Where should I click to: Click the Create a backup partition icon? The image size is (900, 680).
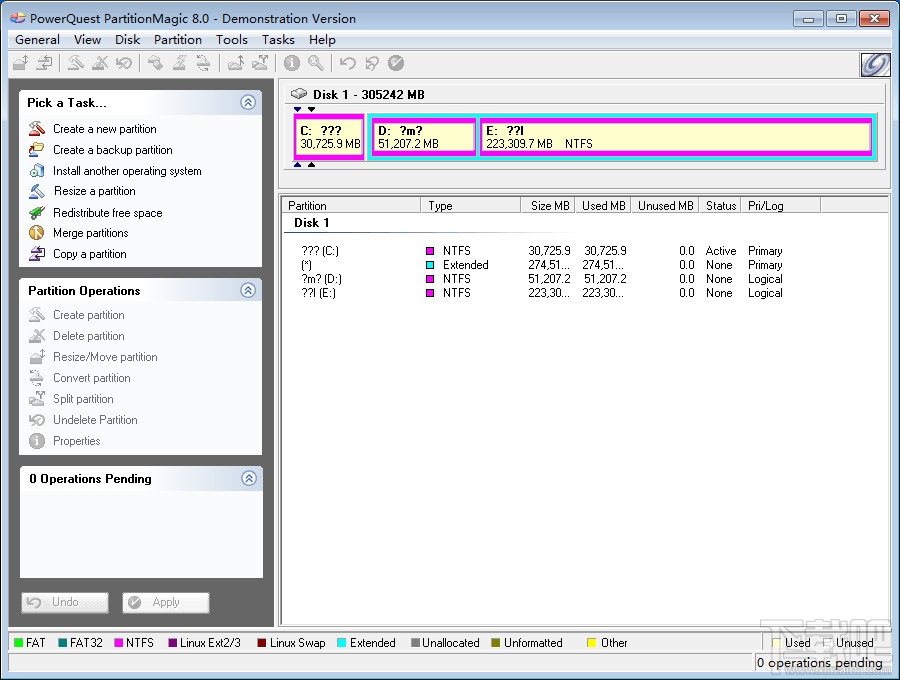(37, 150)
